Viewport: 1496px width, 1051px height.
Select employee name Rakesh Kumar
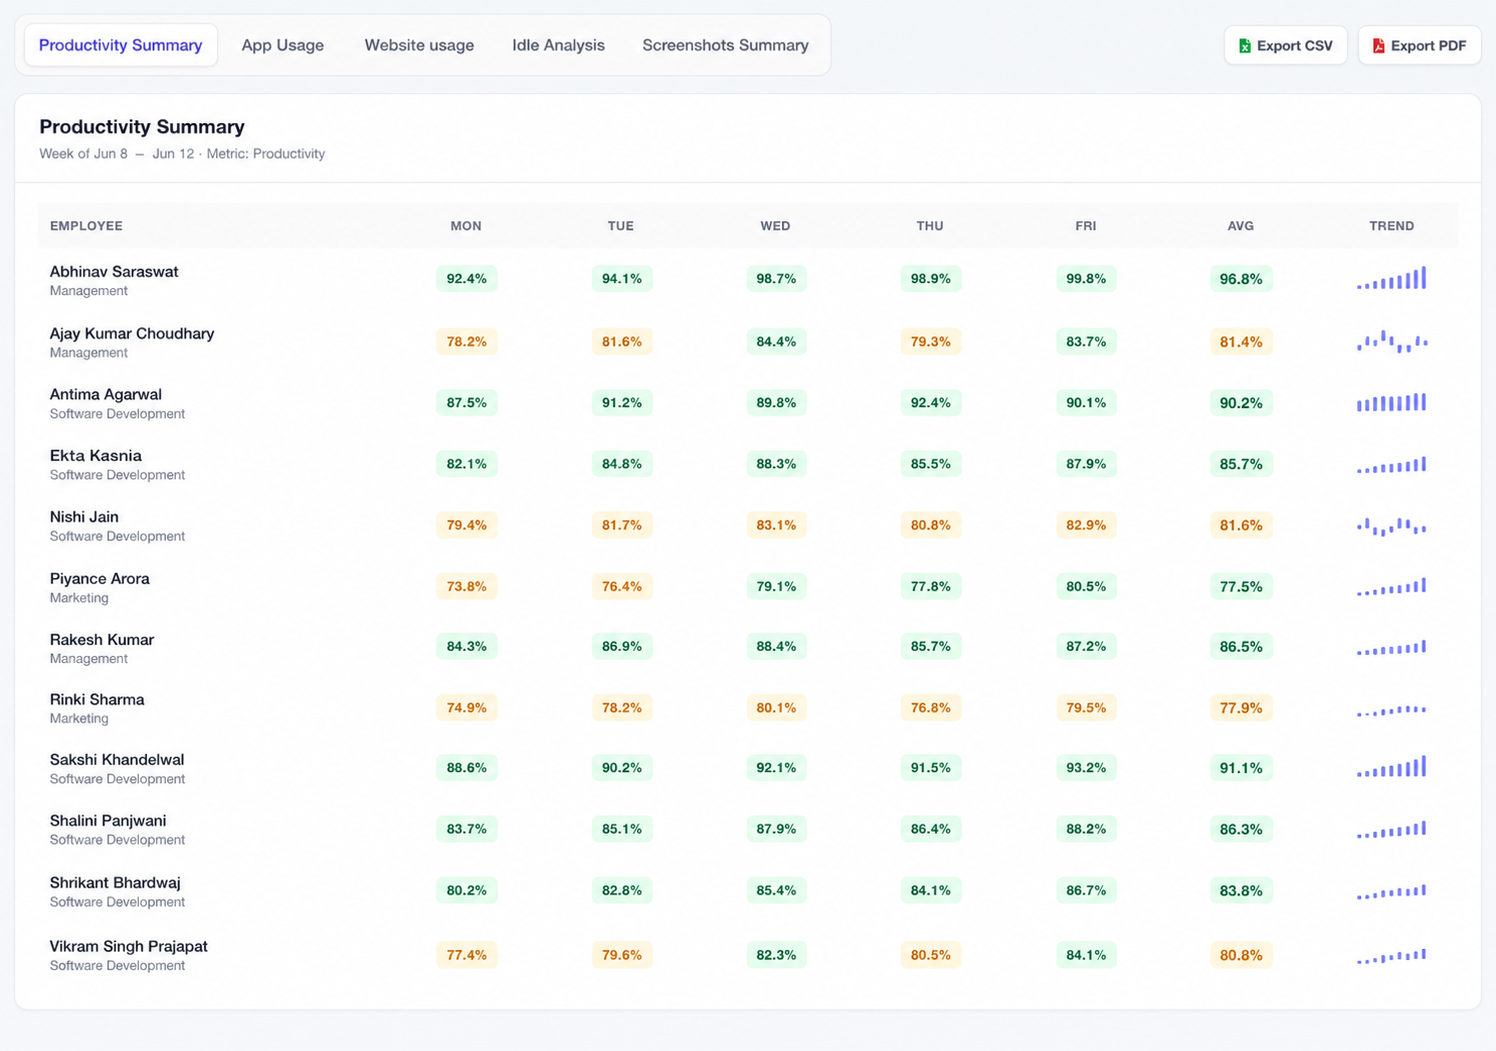[x=102, y=640]
